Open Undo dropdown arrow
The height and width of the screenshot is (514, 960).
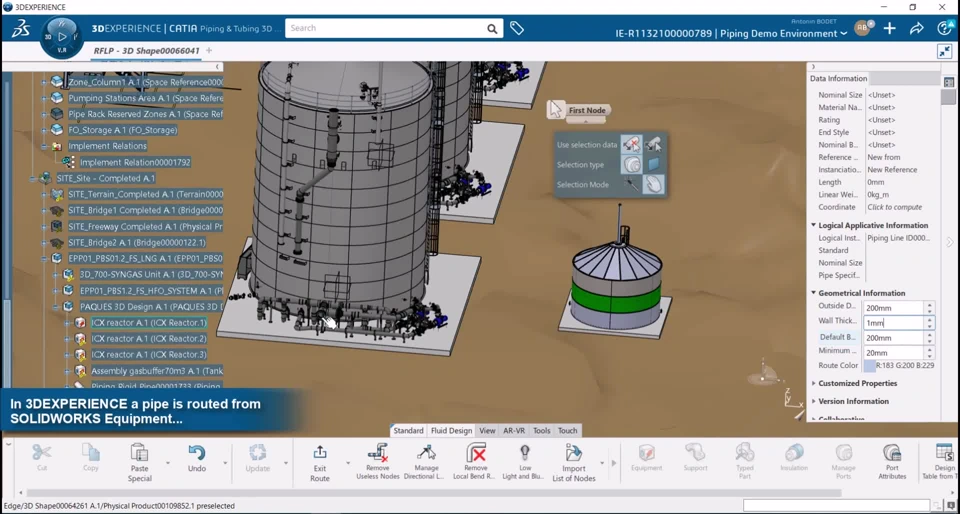pyautogui.click(x=225, y=463)
